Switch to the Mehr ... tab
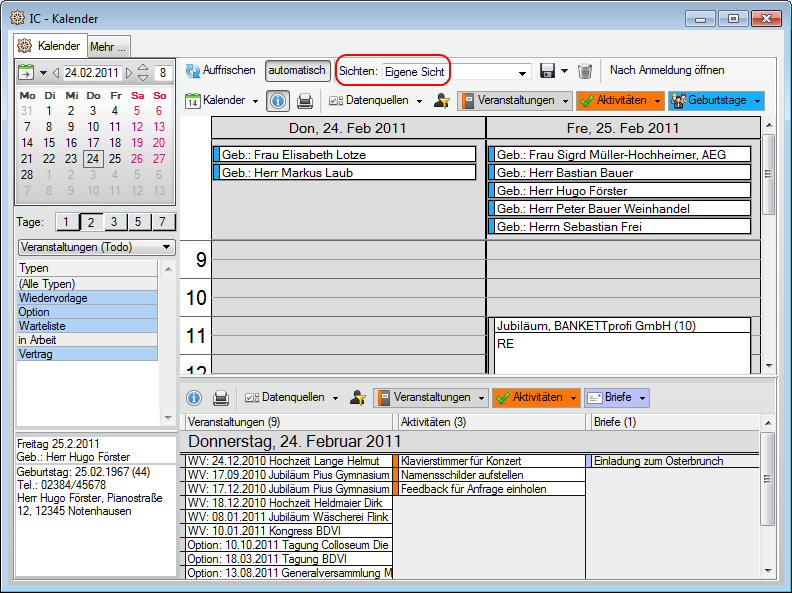Viewport: 792px width, 593px height. pos(107,46)
